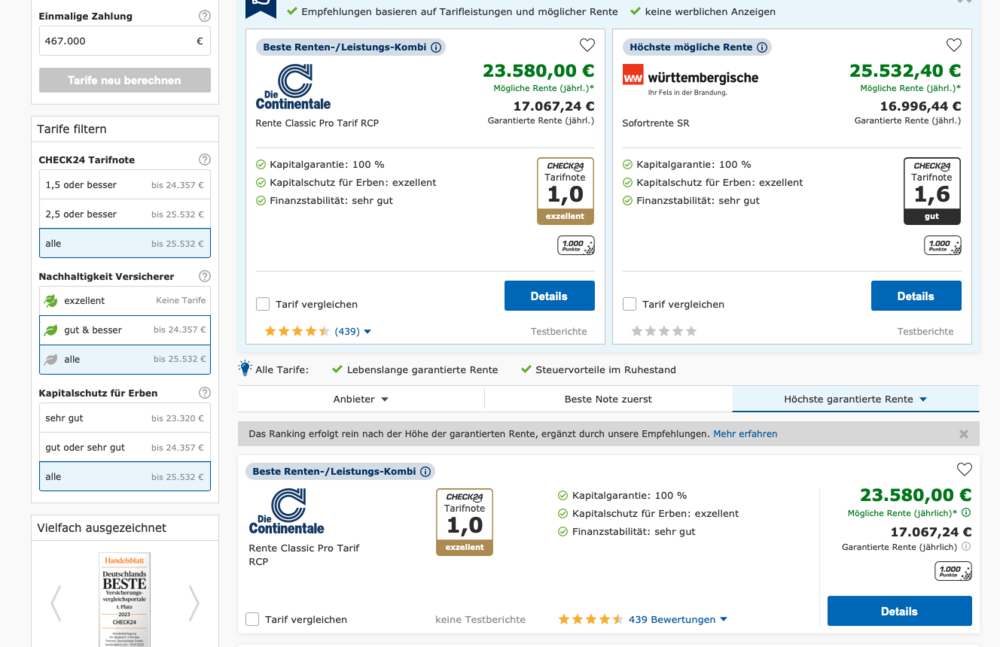Click help icon for Kapitalschutz für Erben
Viewport: 1000px width, 647px height.
205,393
